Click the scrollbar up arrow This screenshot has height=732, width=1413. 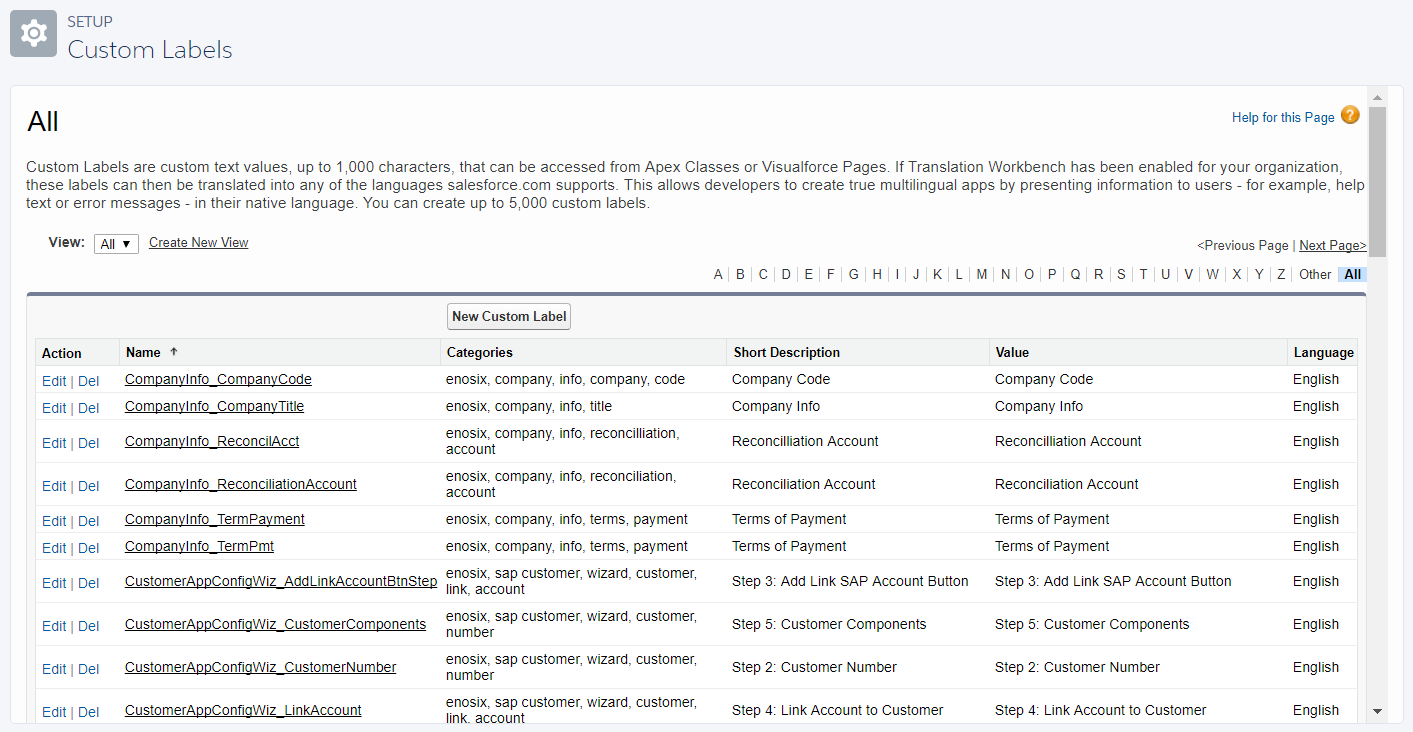click(1377, 97)
